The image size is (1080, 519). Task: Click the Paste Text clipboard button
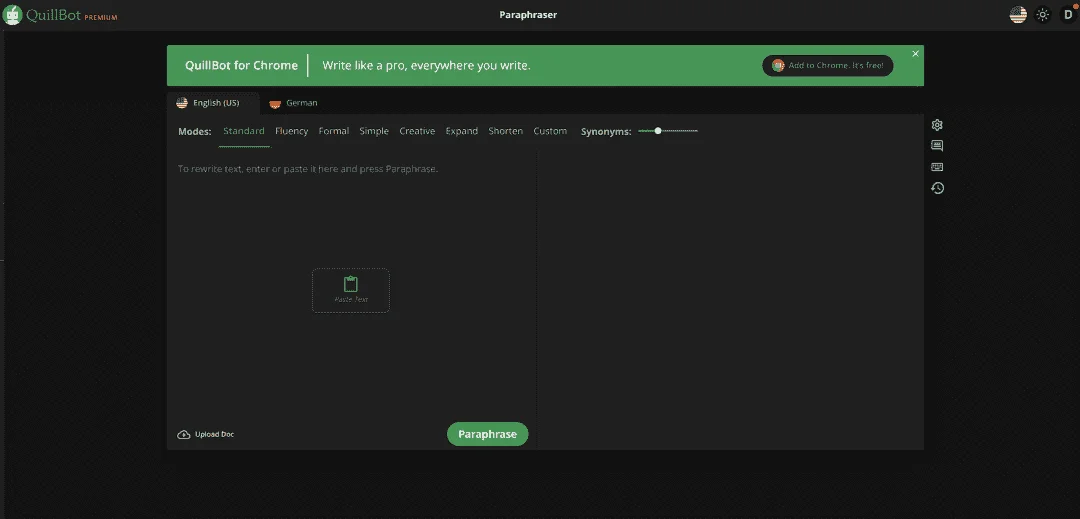tap(351, 290)
